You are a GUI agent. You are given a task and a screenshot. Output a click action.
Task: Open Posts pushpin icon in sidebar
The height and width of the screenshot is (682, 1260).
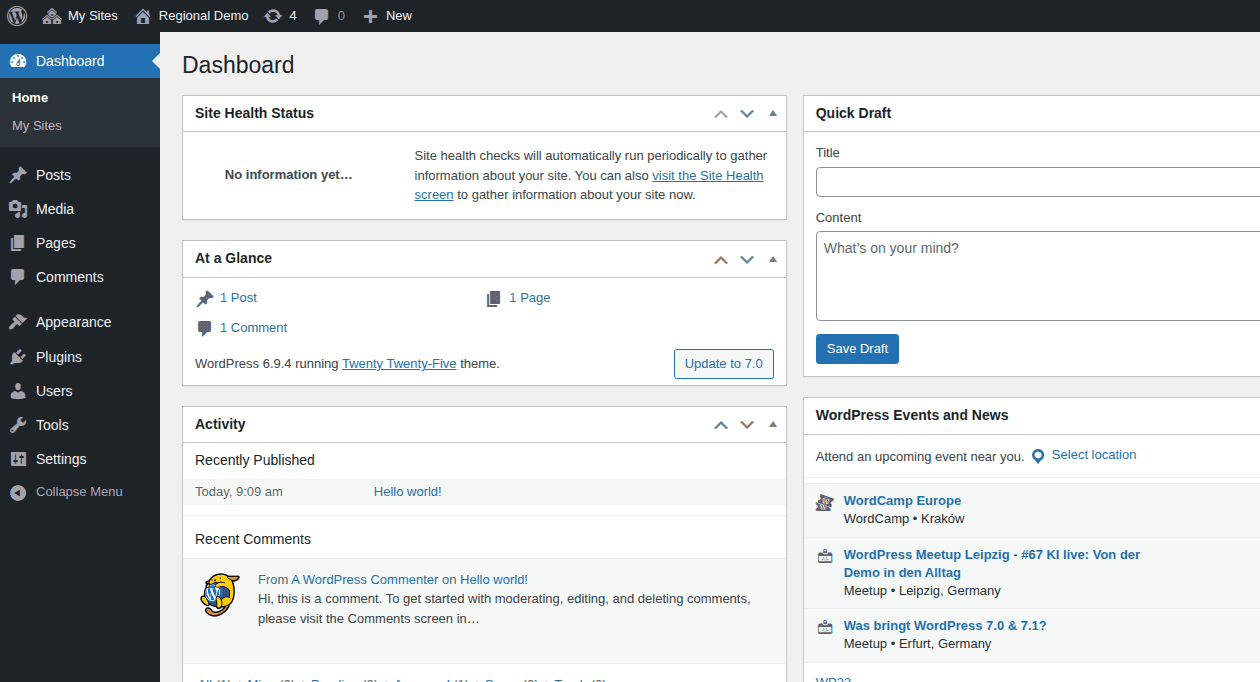coord(18,175)
